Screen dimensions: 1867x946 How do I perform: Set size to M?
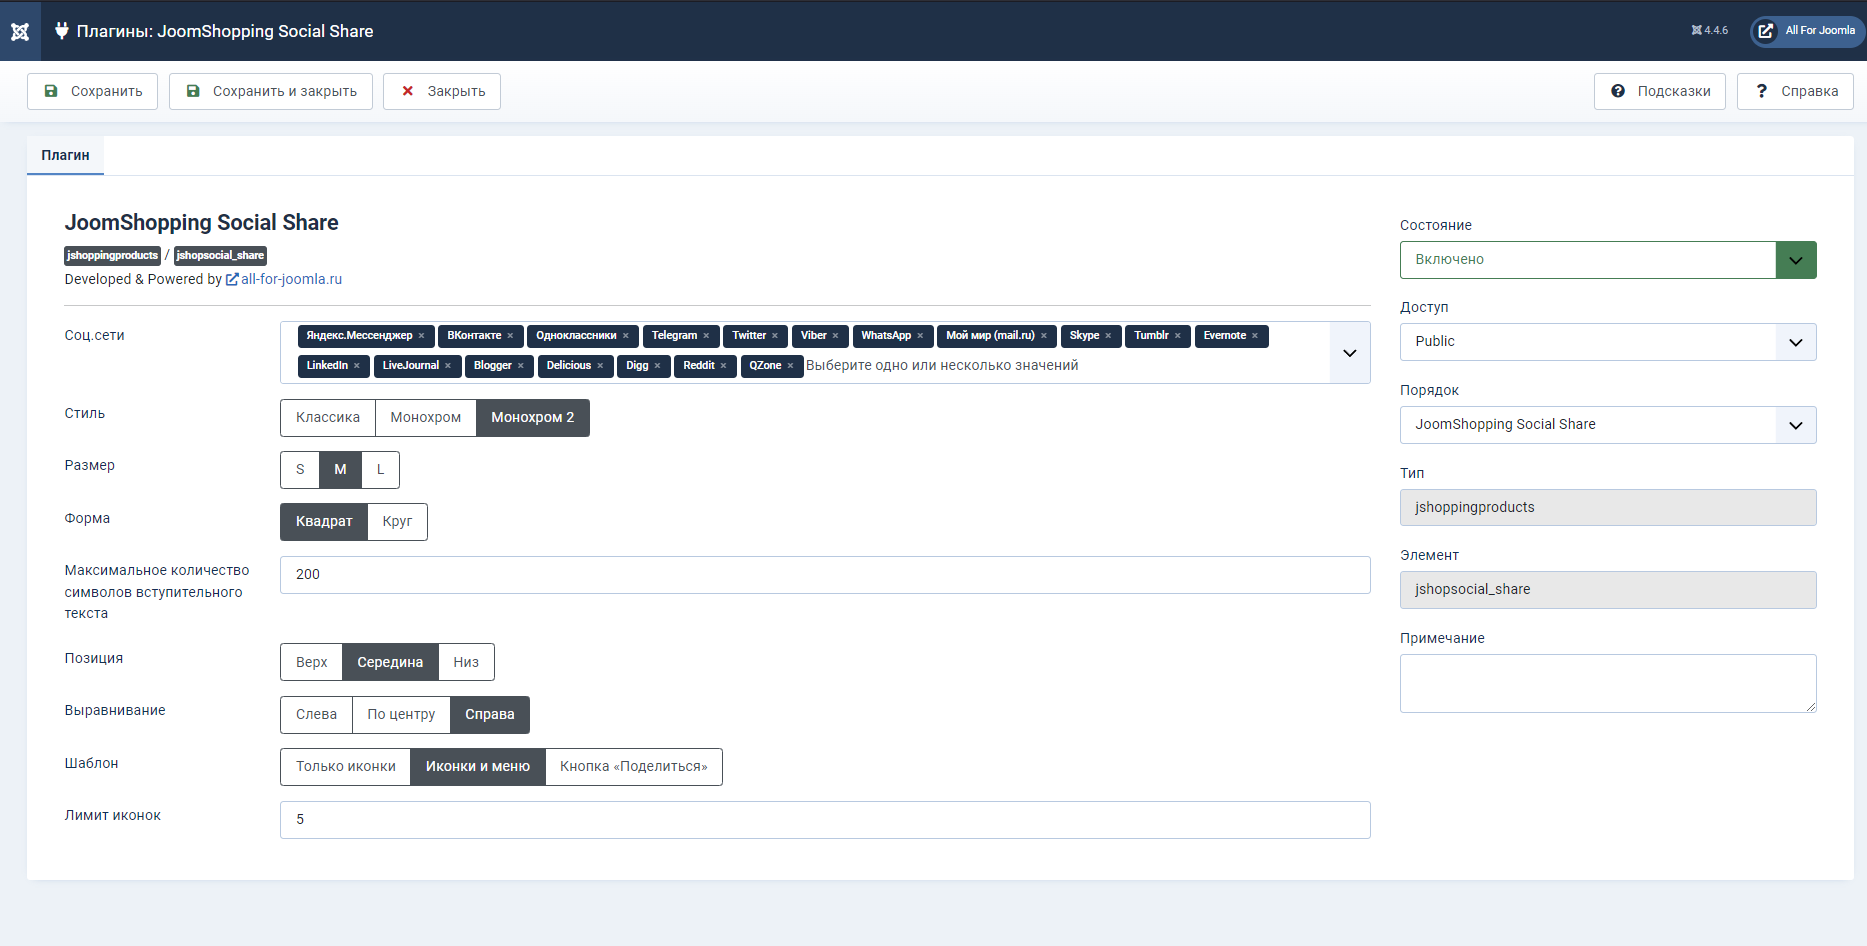(x=340, y=470)
